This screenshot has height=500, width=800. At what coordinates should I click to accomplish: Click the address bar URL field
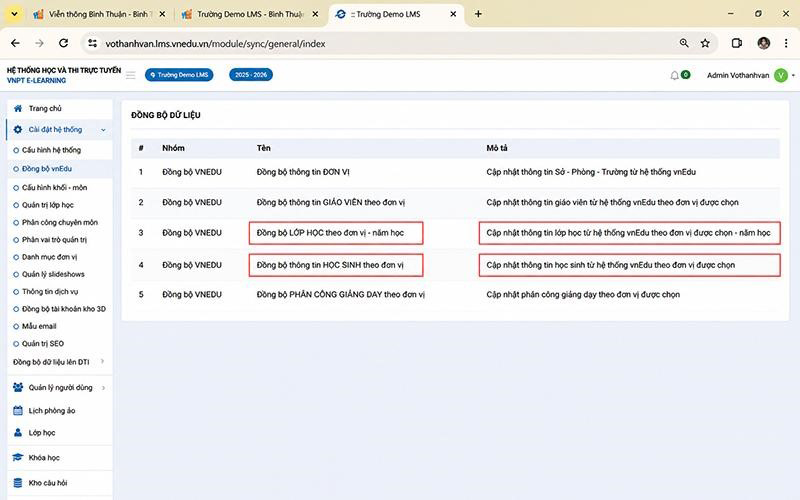[x=388, y=43]
